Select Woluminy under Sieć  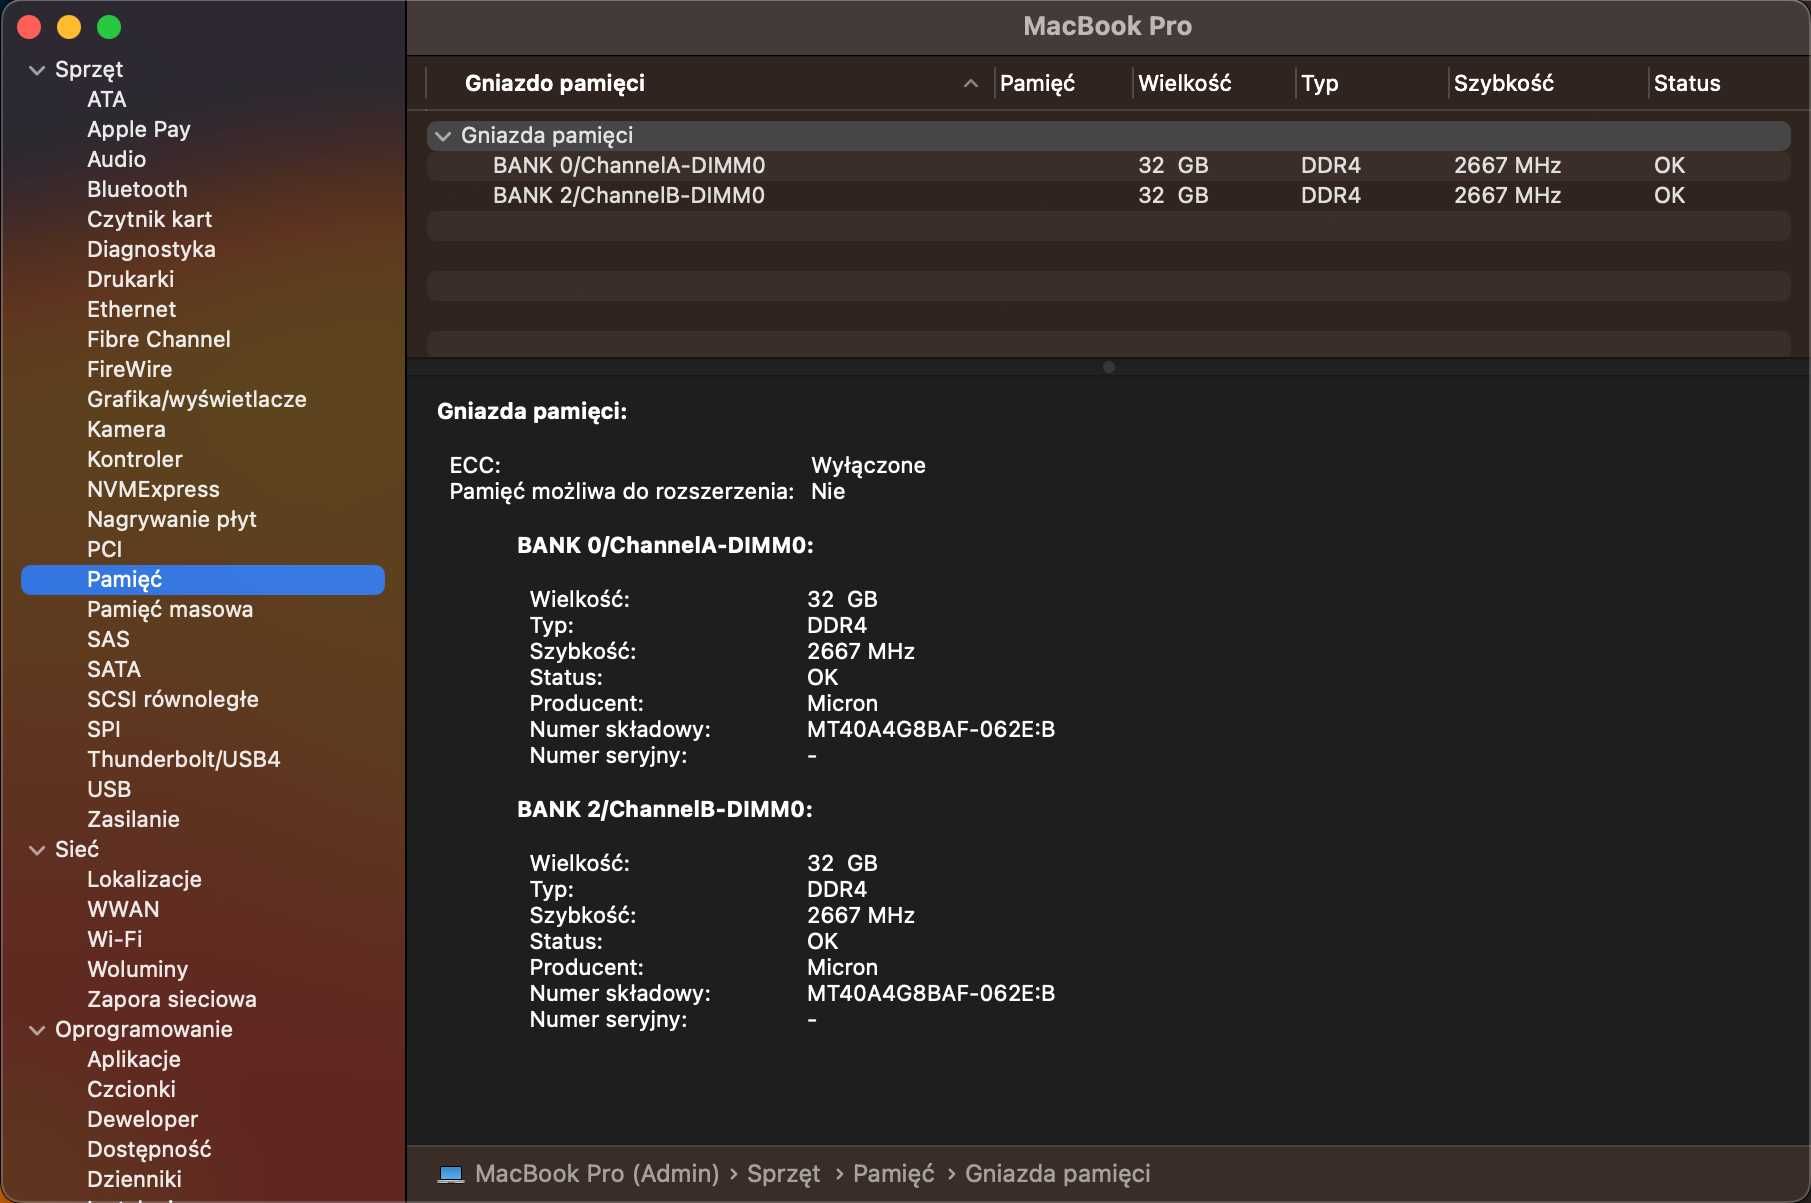pyautogui.click(x=137, y=970)
